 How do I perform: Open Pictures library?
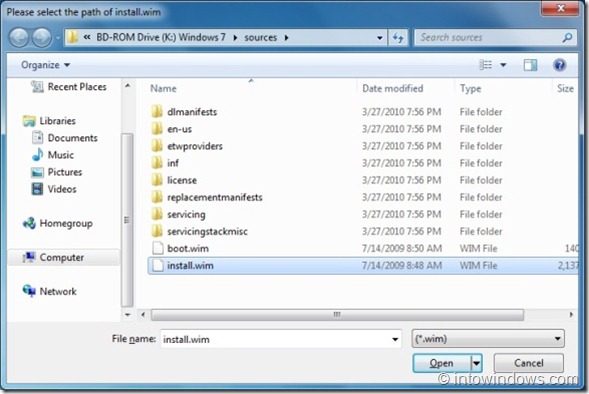pyautogui.click(x=65, y=172)
